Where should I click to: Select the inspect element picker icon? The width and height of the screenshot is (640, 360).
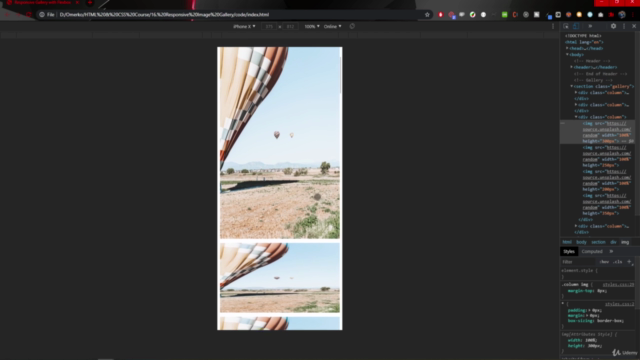point(566,26)
